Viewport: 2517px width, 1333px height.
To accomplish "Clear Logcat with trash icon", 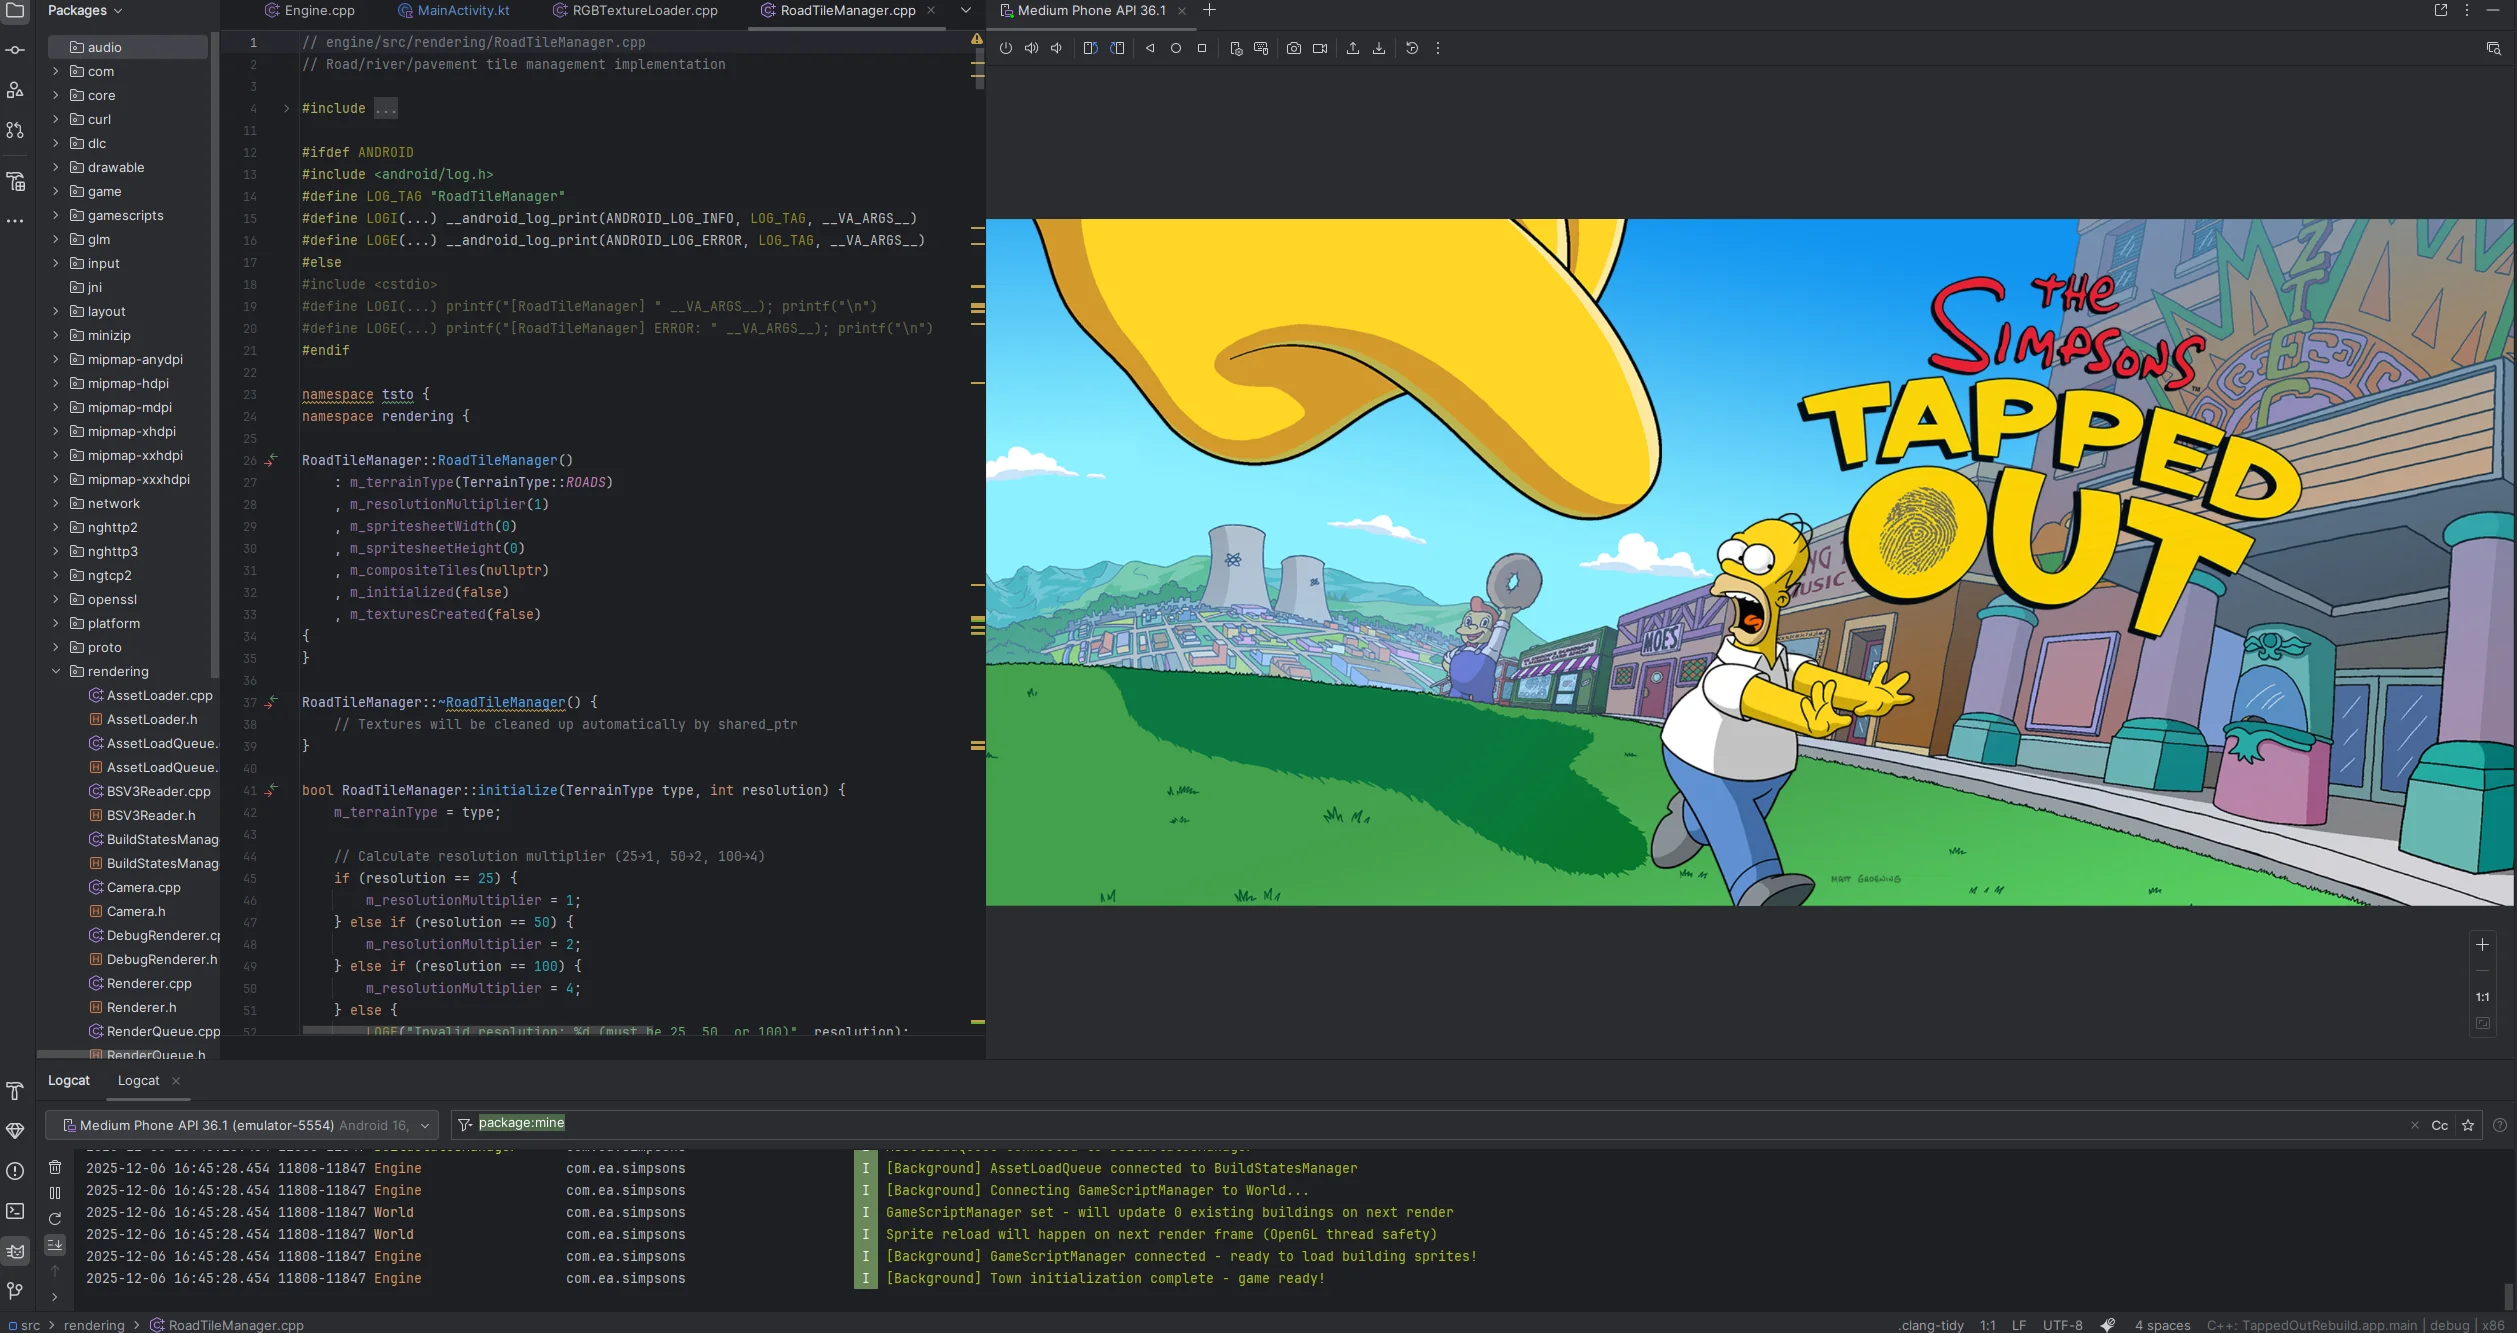I will point(55,1167).
